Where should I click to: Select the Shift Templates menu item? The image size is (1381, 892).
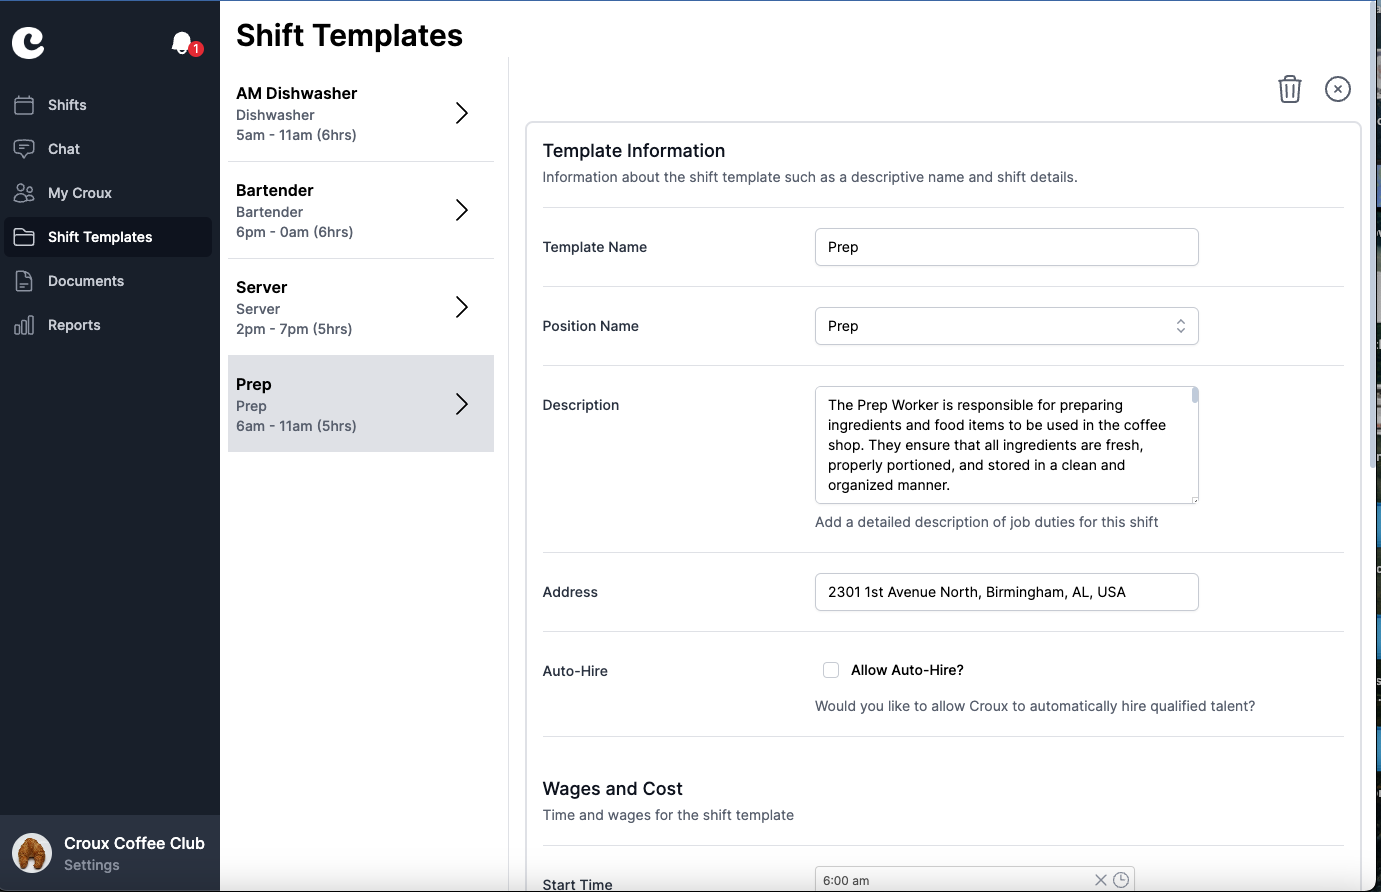(99, 237)
